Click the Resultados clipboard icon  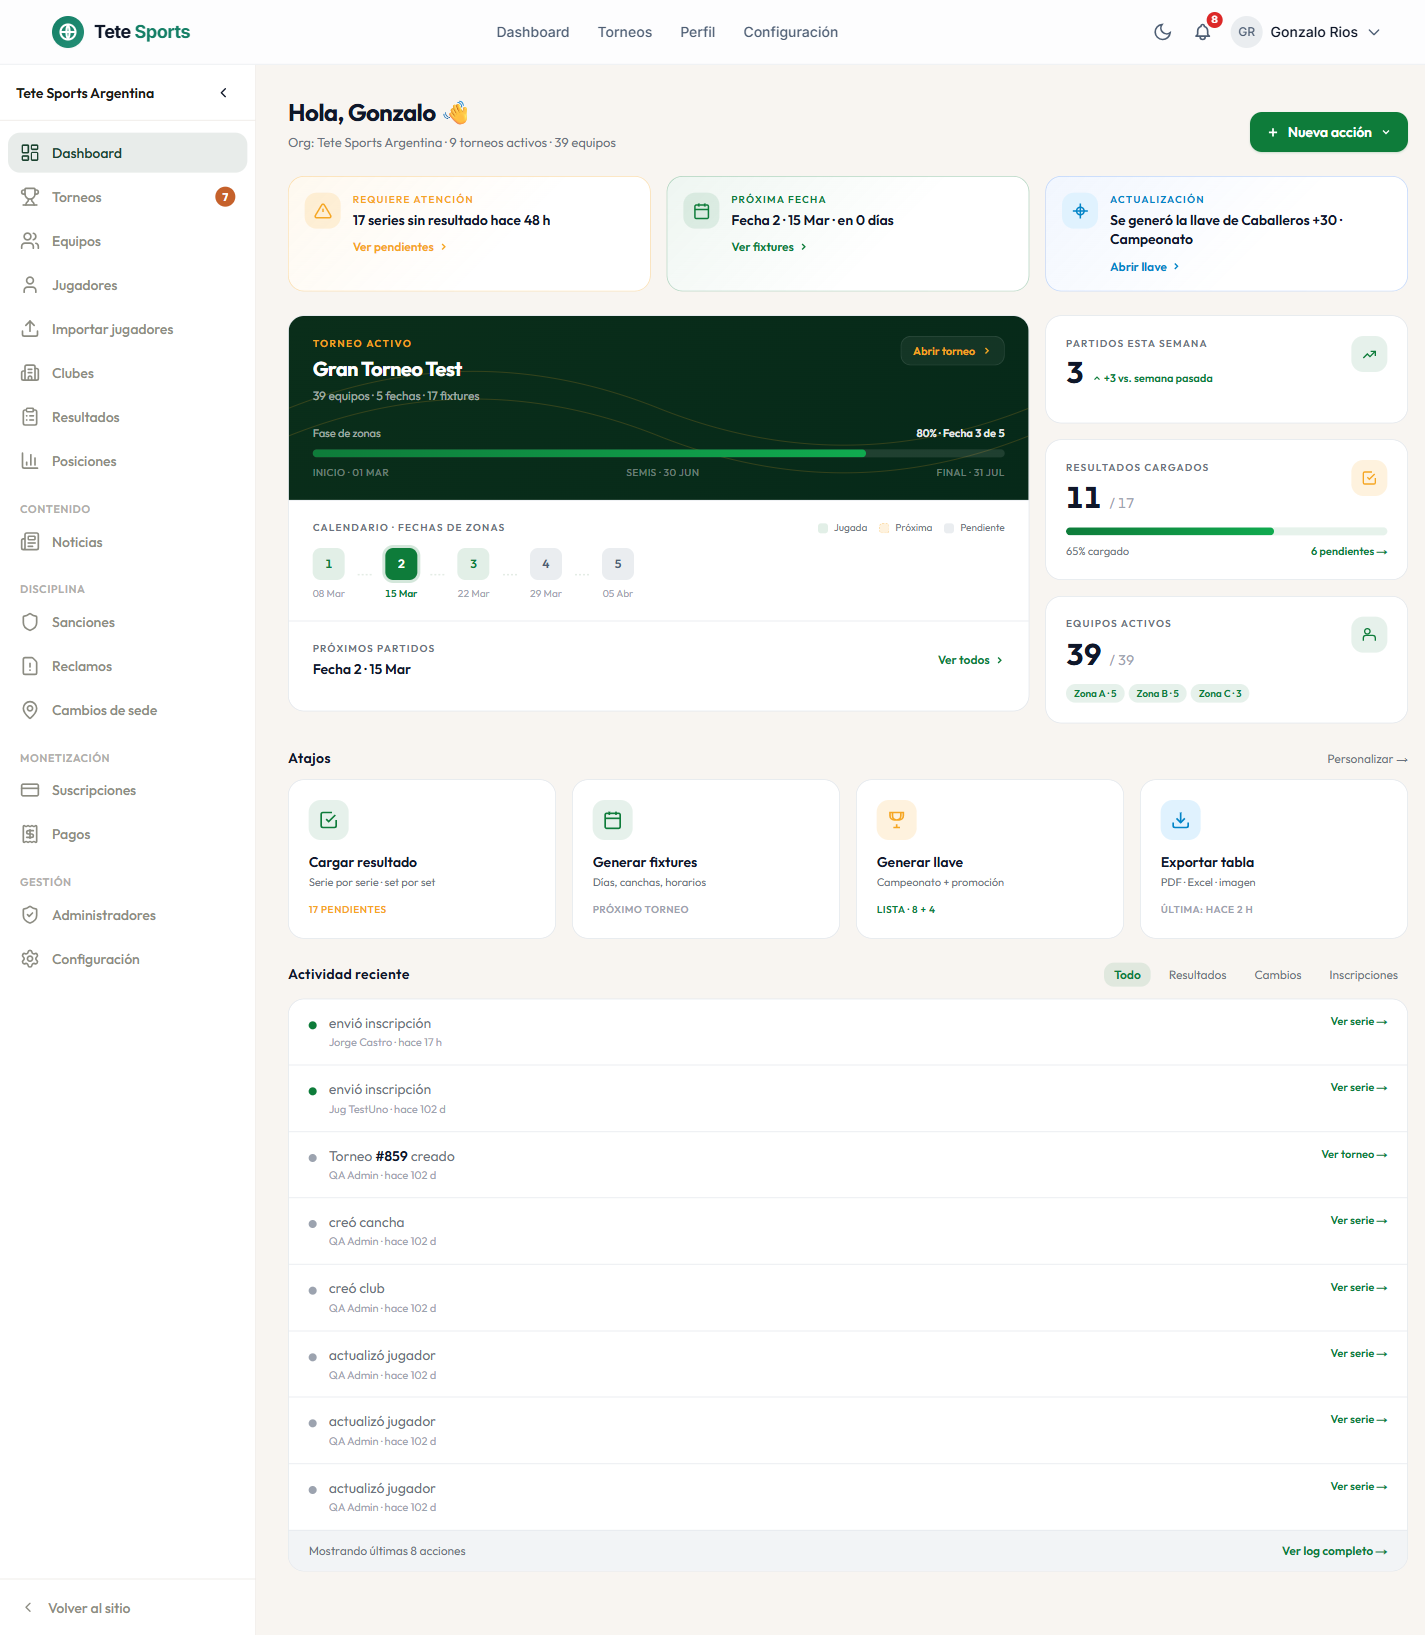click(x=30, y=417)
